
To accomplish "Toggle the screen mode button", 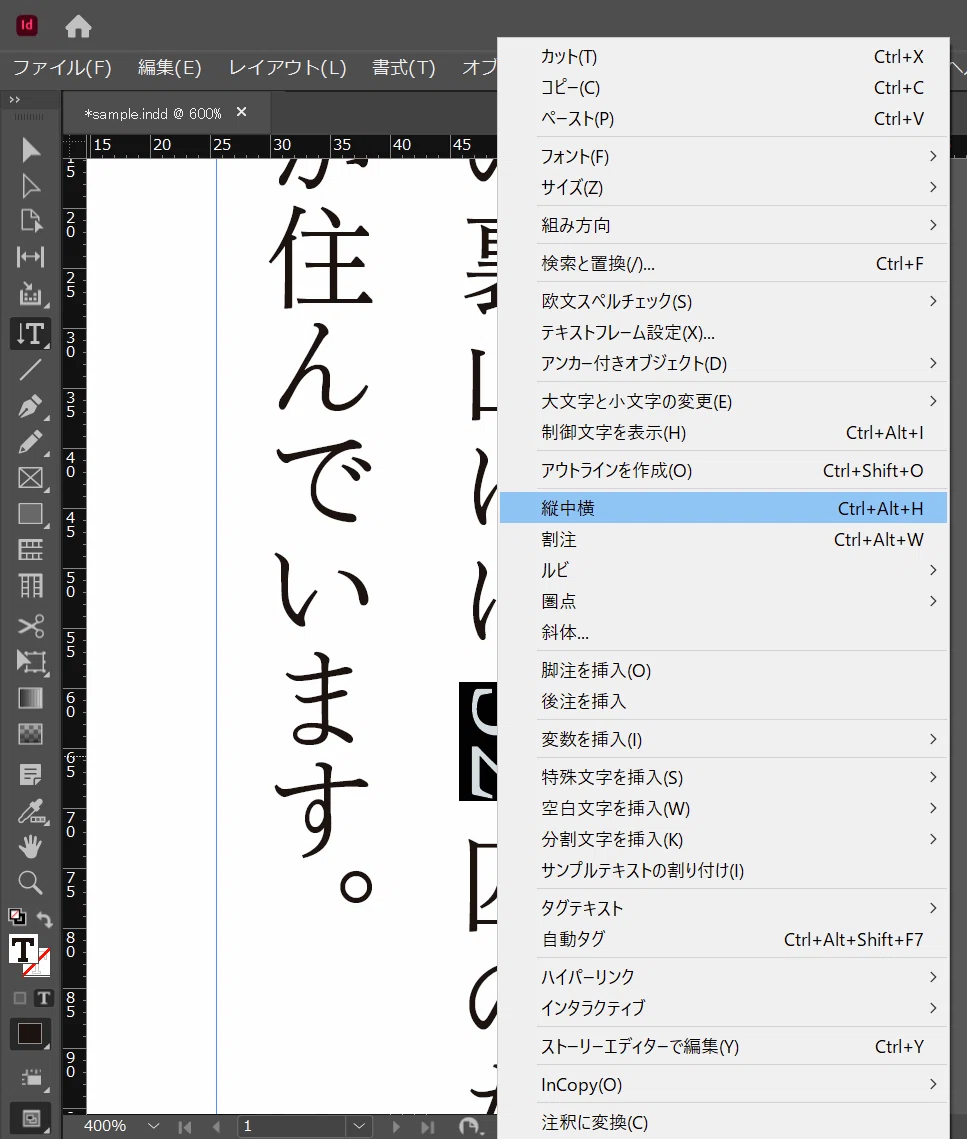I will tap(31, 1118).
